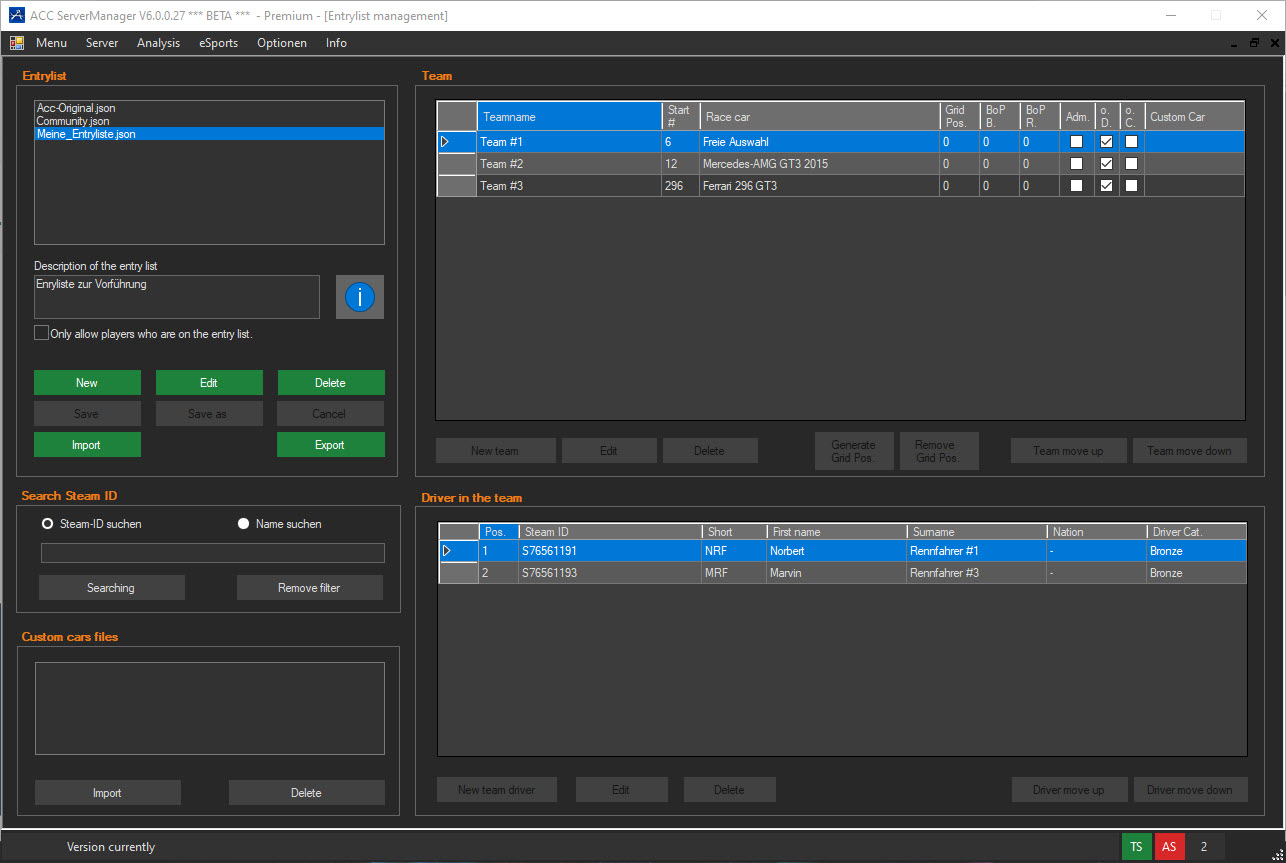Select the Steam-ID suchen radio option
The width and height of the screenshot is (1286, 863).
(47, 524)
